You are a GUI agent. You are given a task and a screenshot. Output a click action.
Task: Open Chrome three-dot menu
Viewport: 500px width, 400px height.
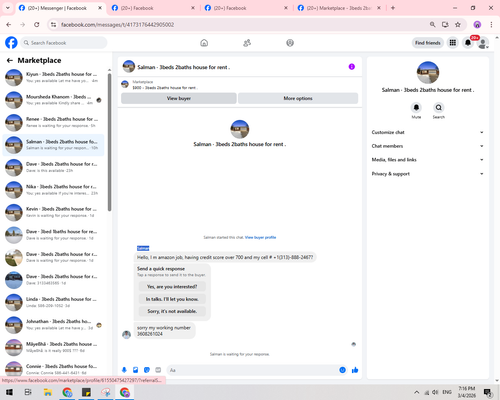coord(491,24)
